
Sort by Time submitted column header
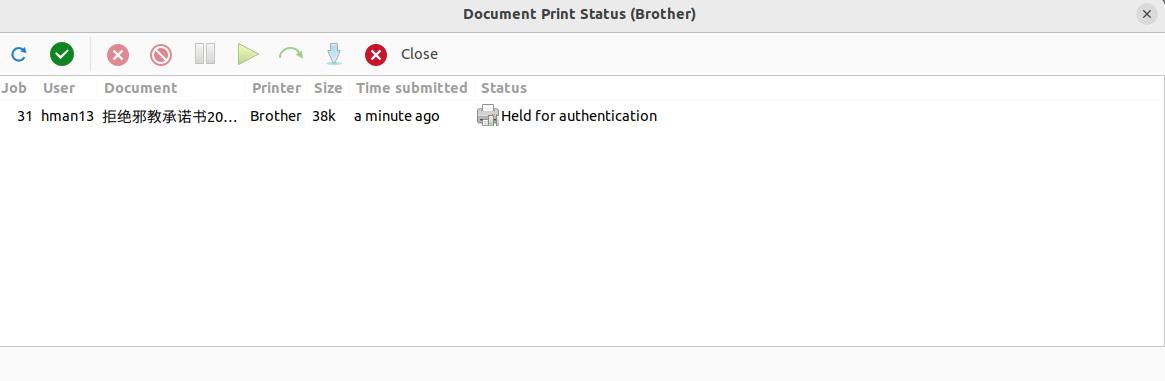coord(412,88)
